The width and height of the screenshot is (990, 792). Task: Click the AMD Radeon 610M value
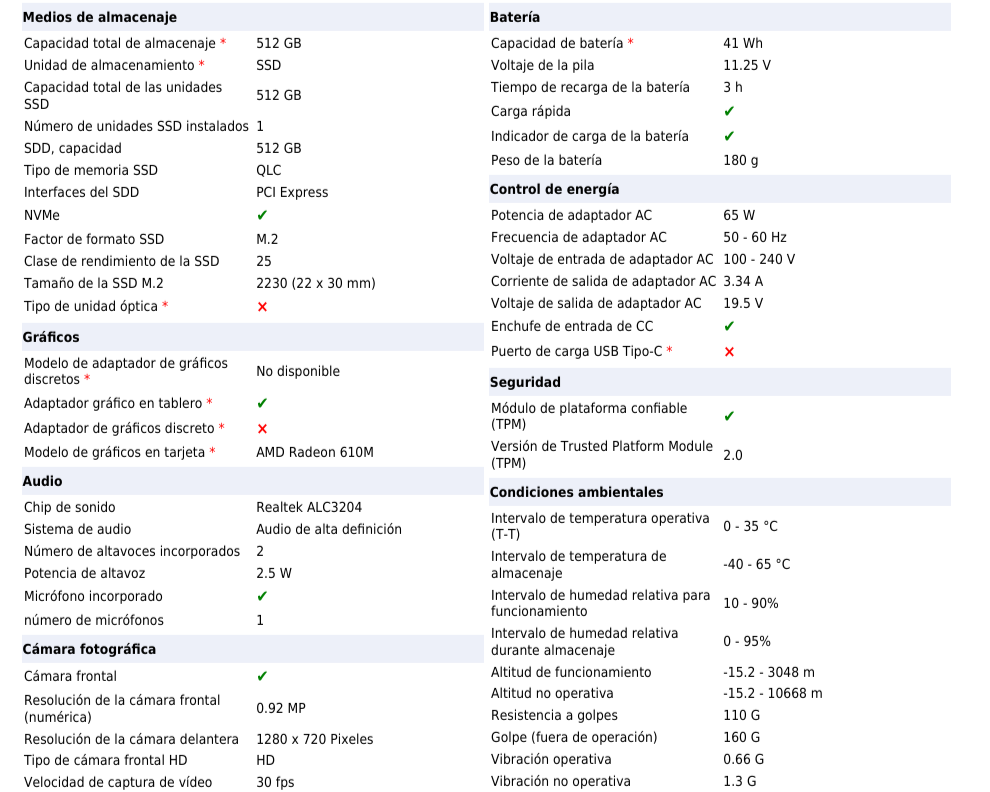pos(314,452)
